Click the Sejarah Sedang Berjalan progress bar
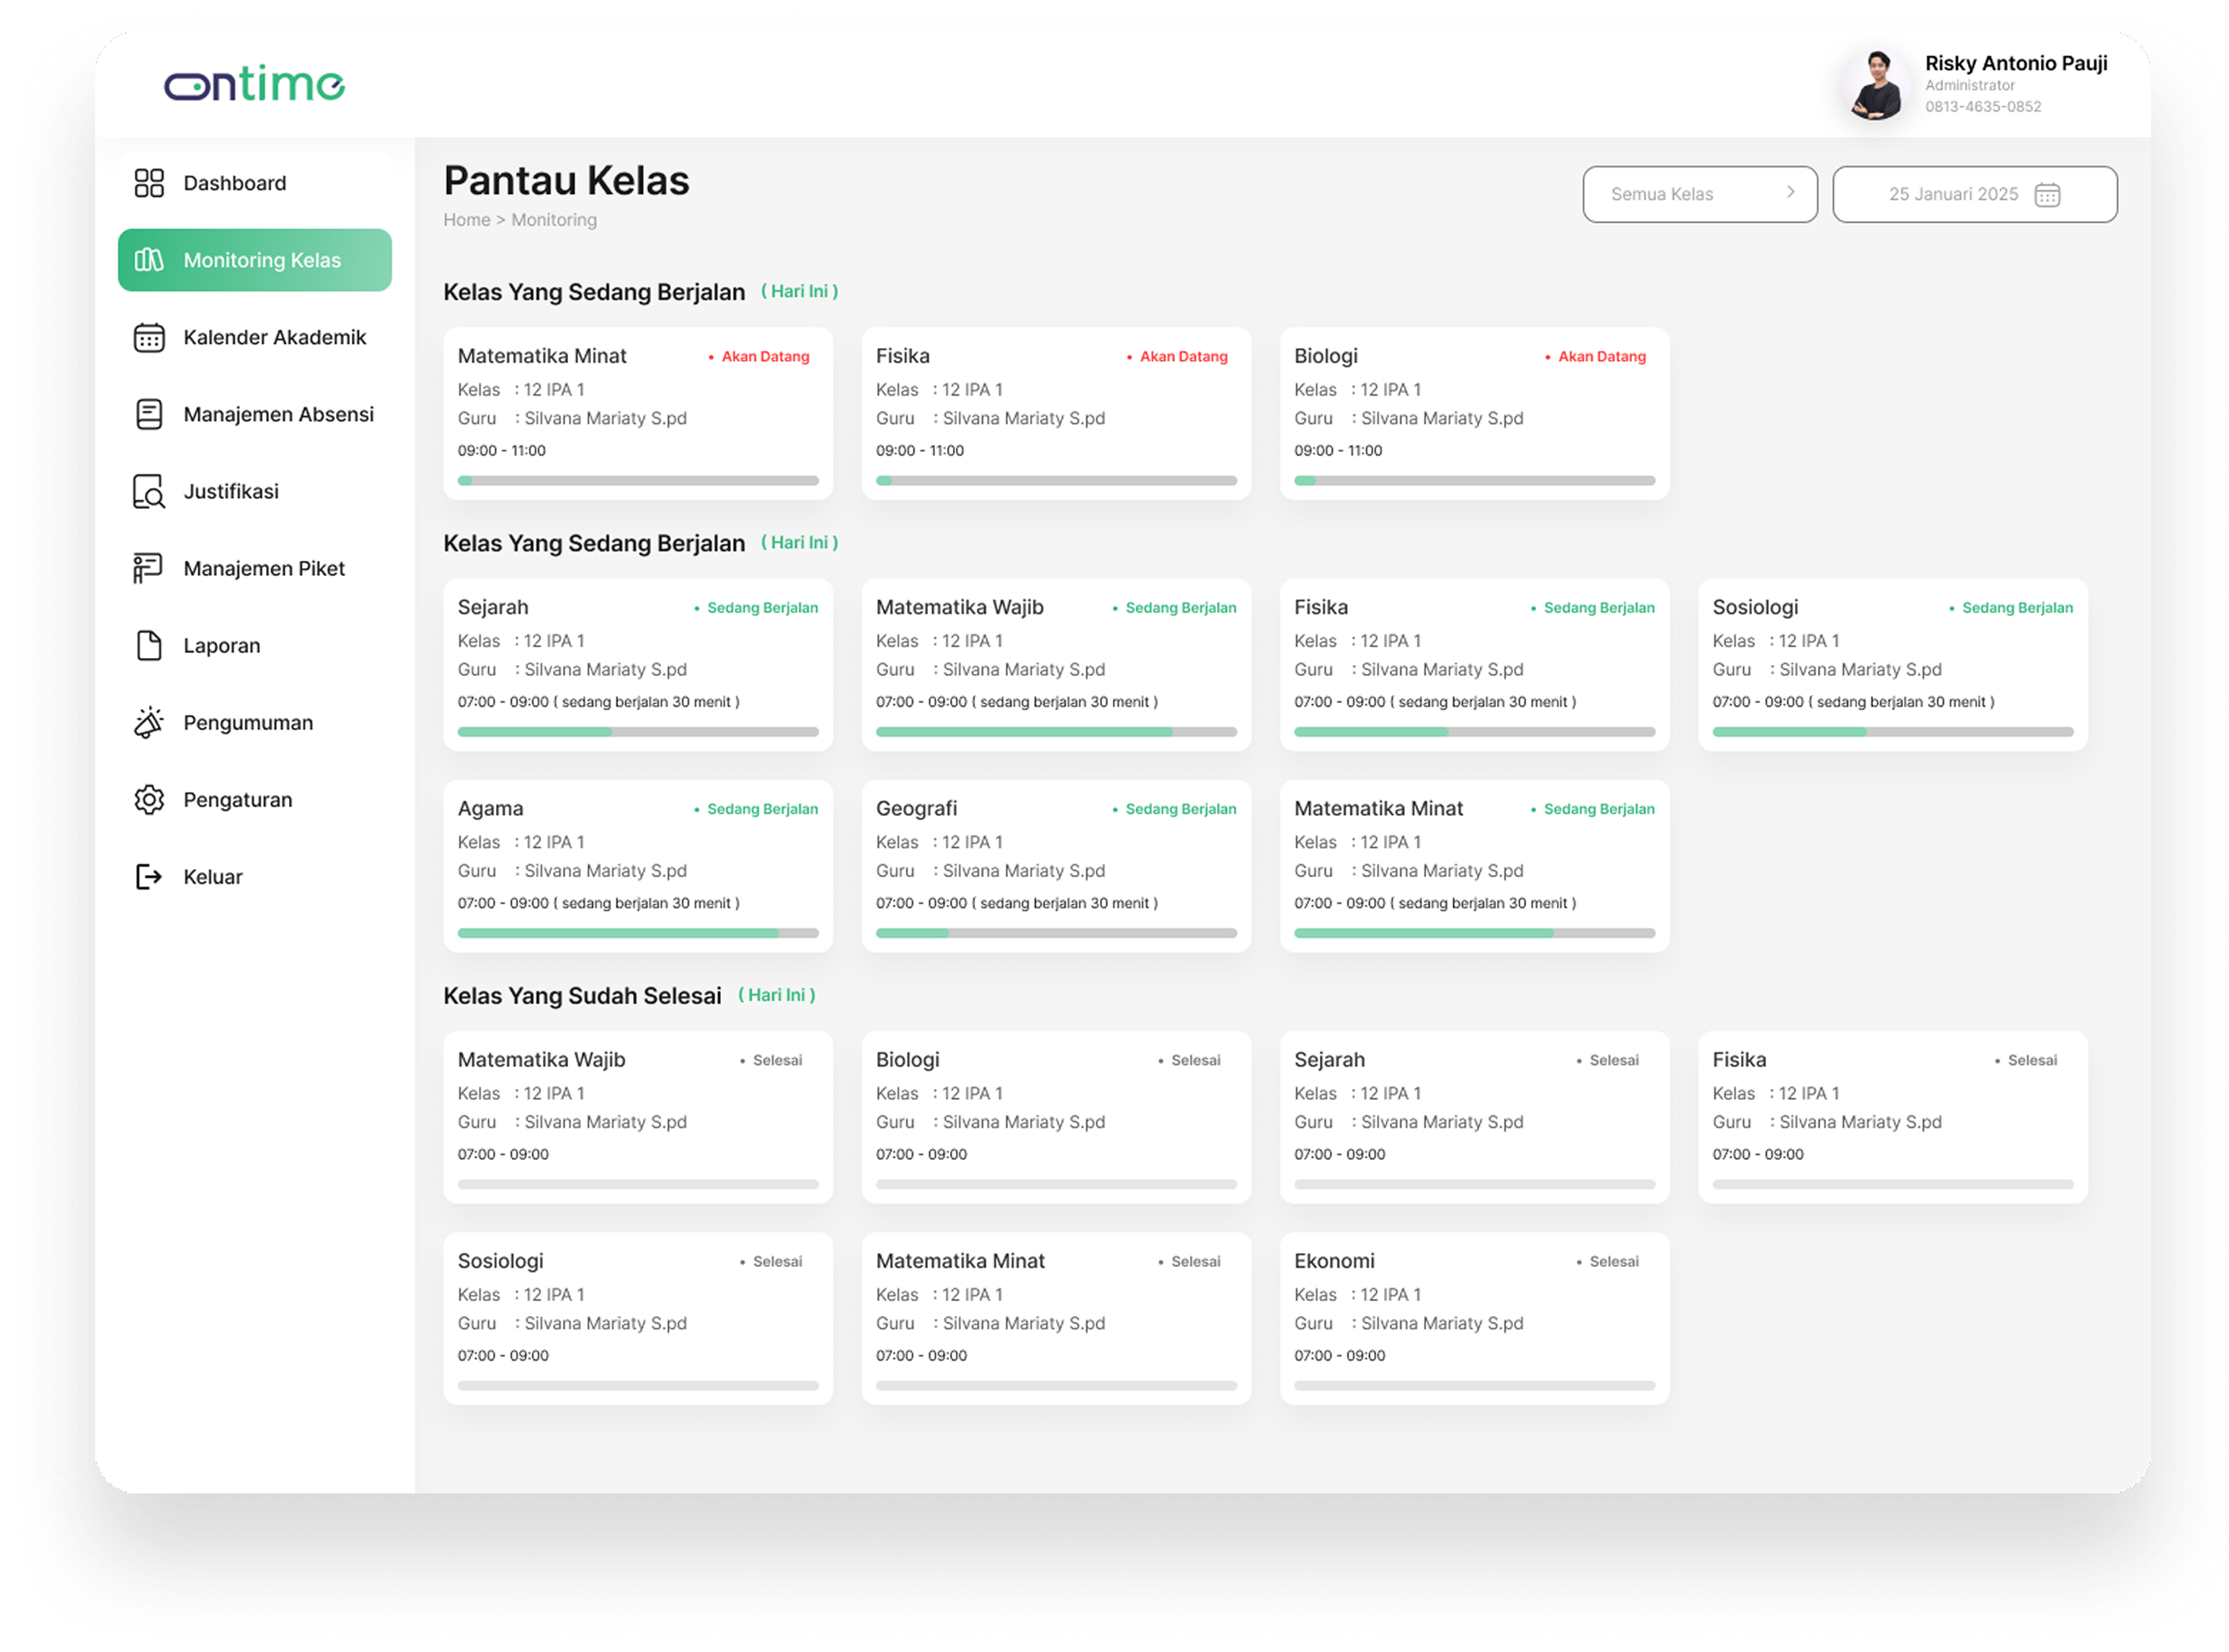This screenshot has height=1652, width=2229. (x=638, y=732)
